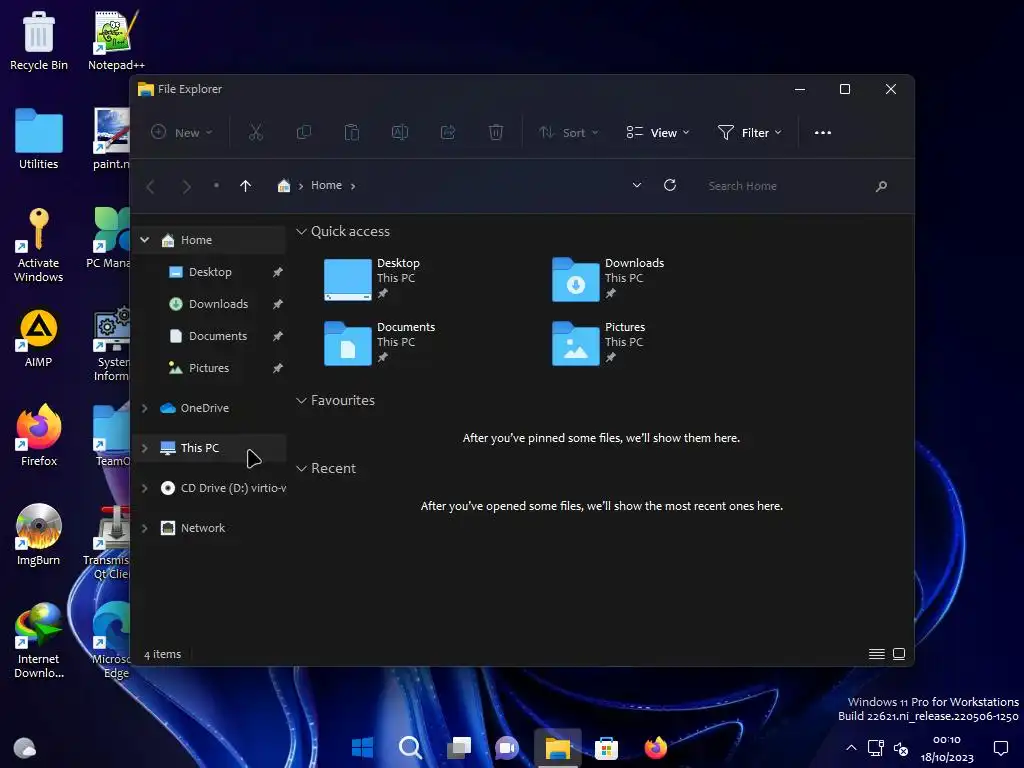Collapse the Home tree node
This screenshot has width=1024, height=768.
145,240
